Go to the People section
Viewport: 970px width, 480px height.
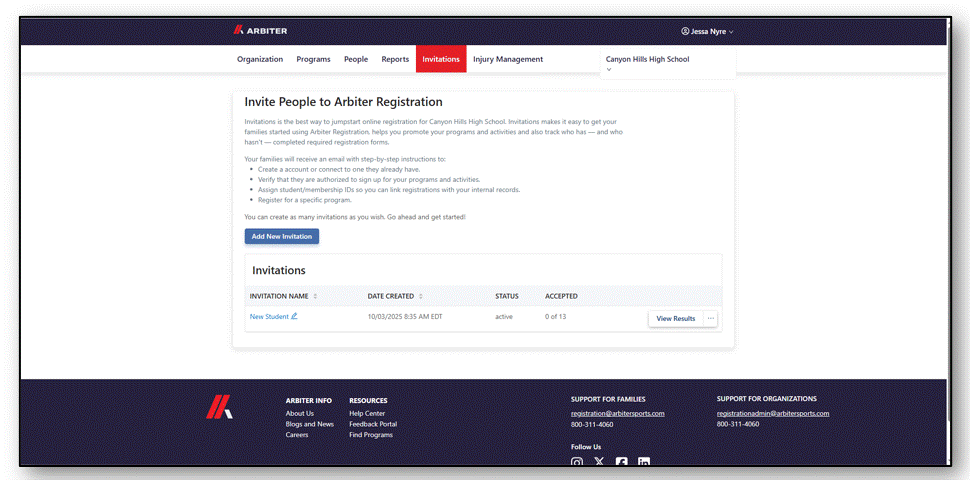[x=356, y=59]
